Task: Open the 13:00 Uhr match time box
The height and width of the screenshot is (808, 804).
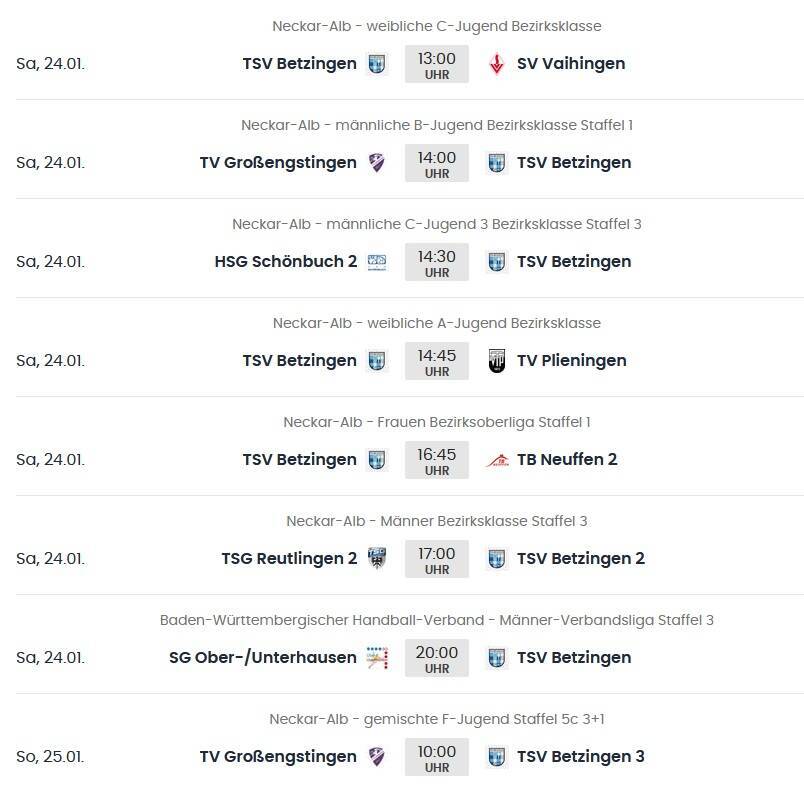Action: pyautogui.click(x=436, y=64)
